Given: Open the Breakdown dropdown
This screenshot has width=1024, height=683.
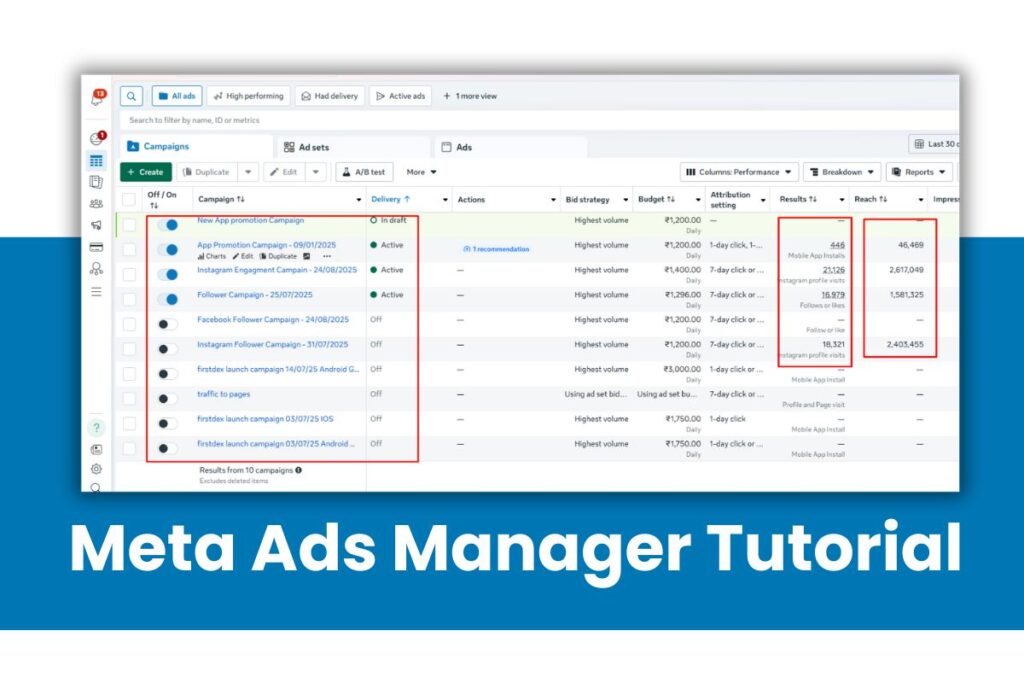Looking at the screenshot, I should coord(842,172).
